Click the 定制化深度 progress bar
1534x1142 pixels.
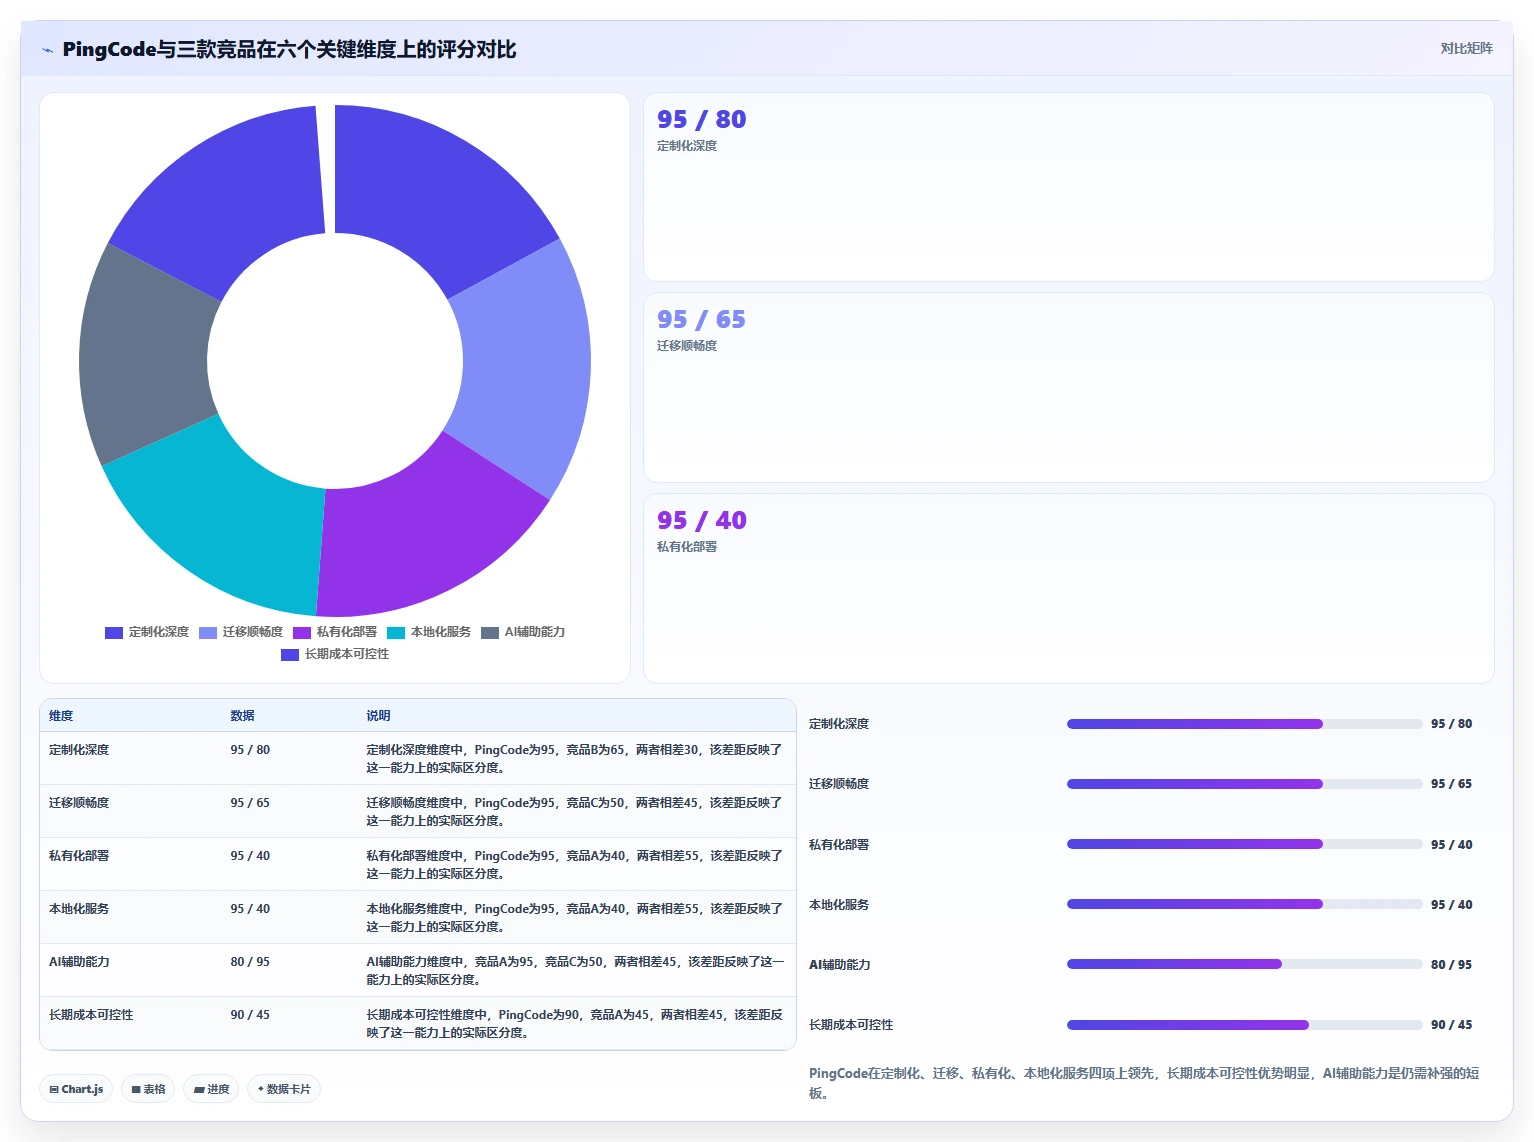[x=1244, y=724]
